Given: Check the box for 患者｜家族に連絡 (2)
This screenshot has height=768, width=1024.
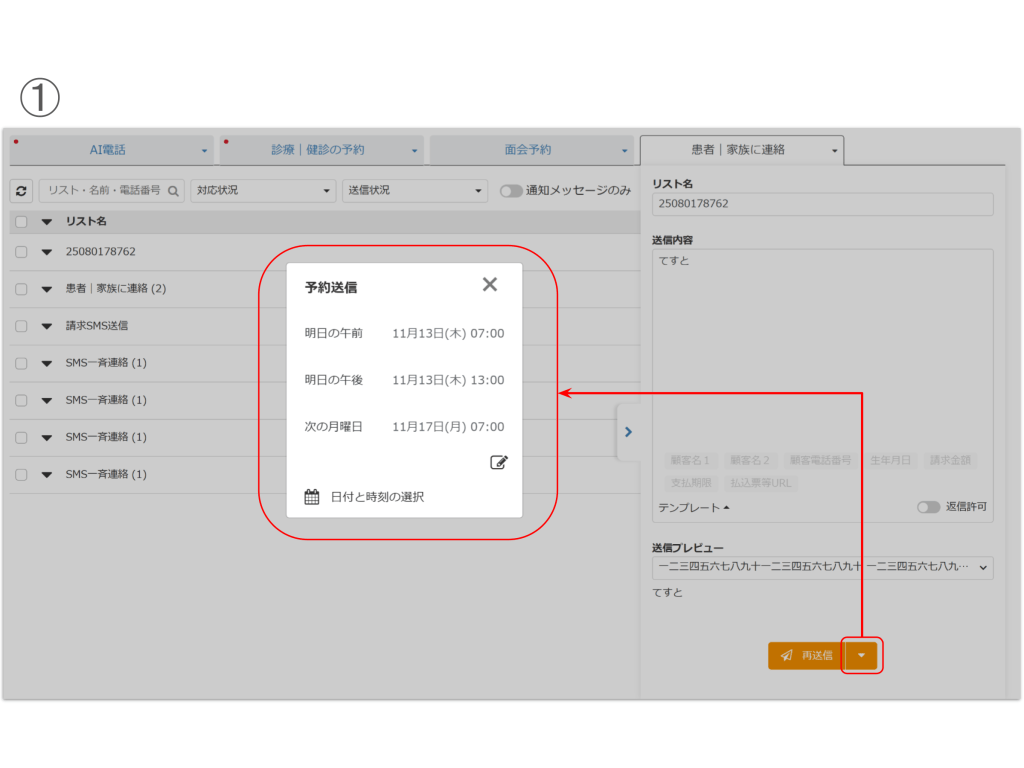Looking at the screenshot, I should click(21, 289).
